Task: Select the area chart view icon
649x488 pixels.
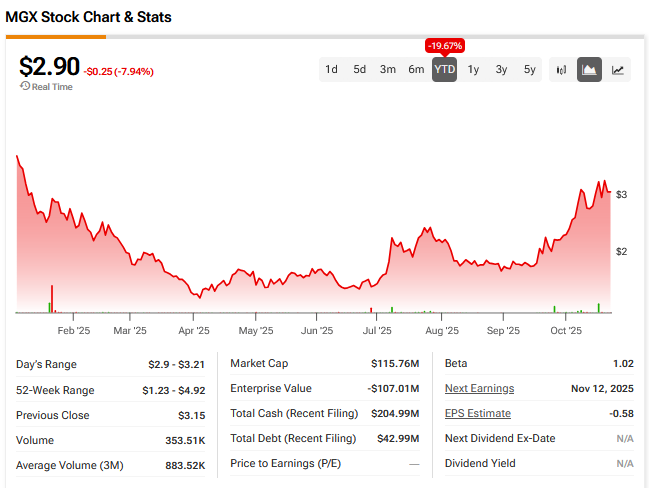Action: tap(590, 70)
